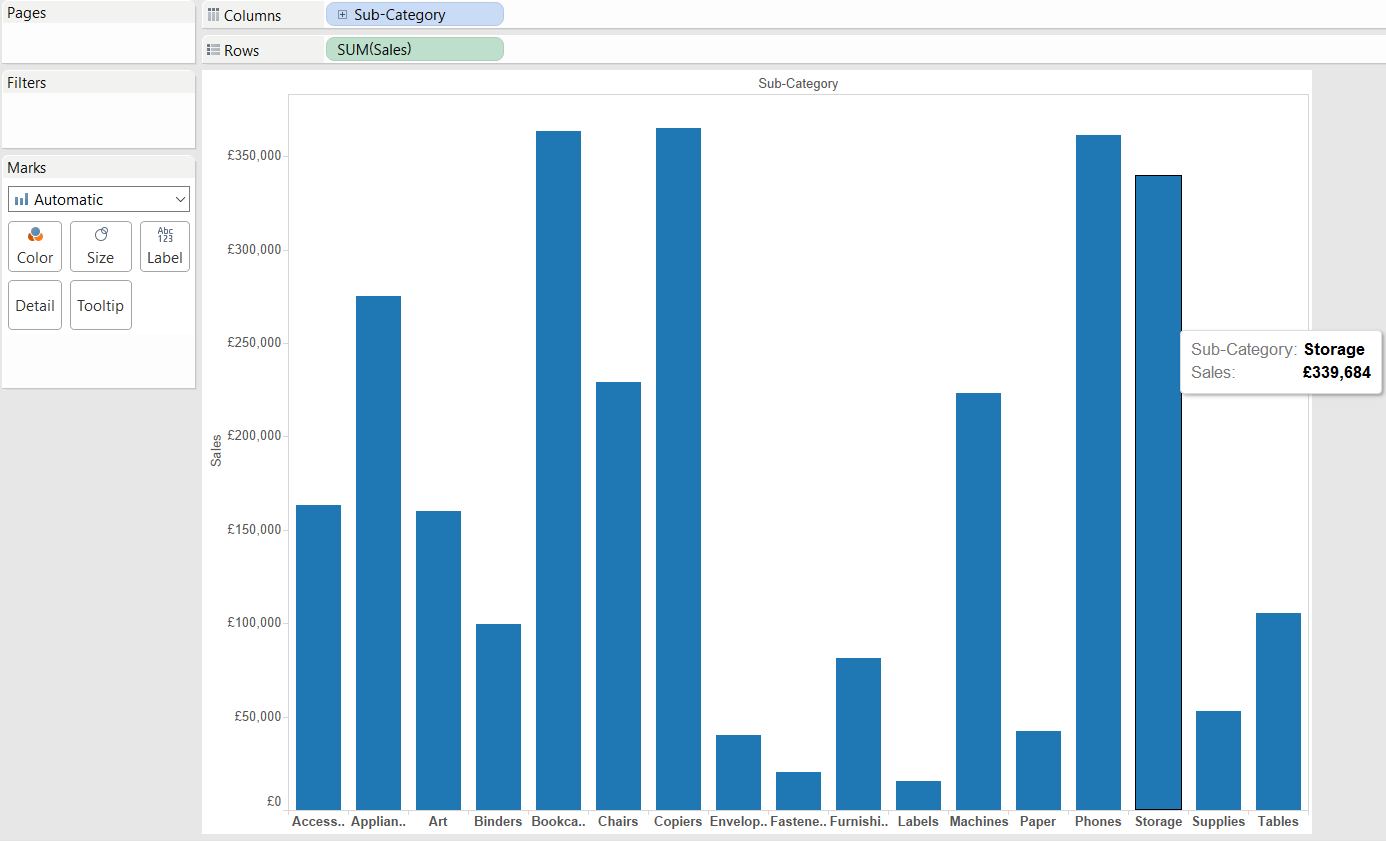Click the Marks card title
This screenshot has width=1386, height=842.
27,167
